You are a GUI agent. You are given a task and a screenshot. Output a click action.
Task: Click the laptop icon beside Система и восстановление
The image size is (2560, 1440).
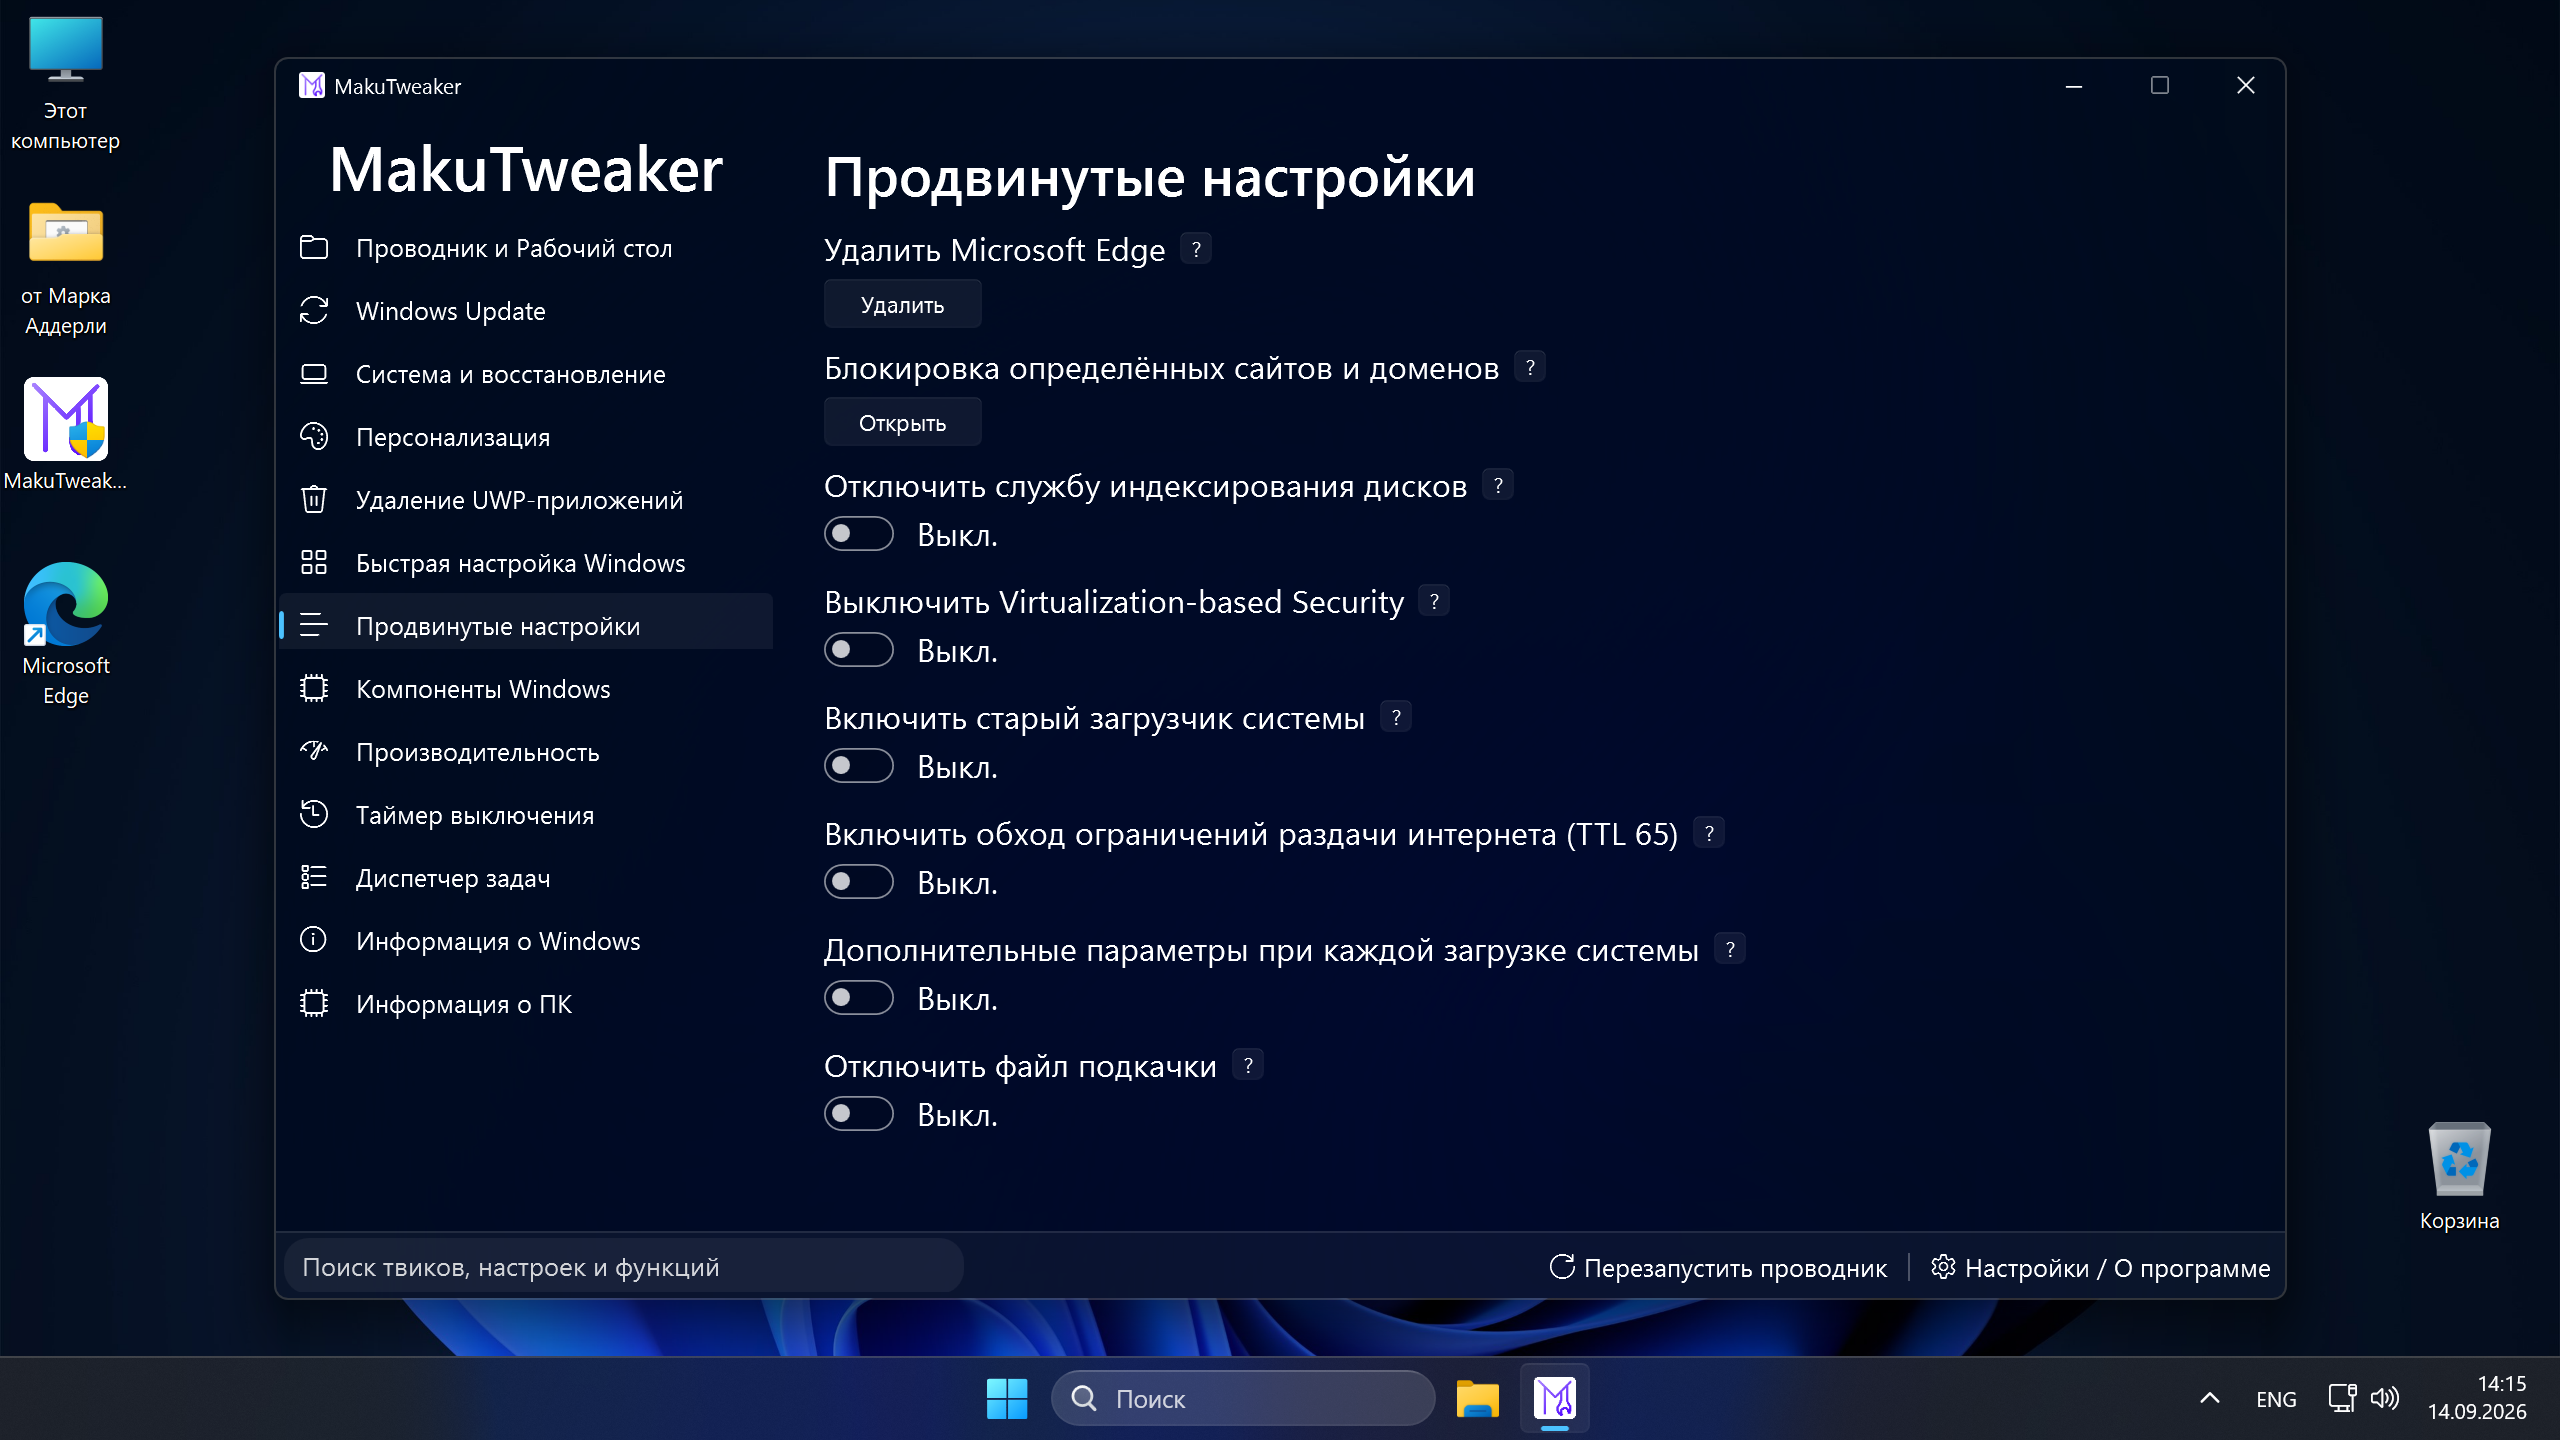[314, 374]
